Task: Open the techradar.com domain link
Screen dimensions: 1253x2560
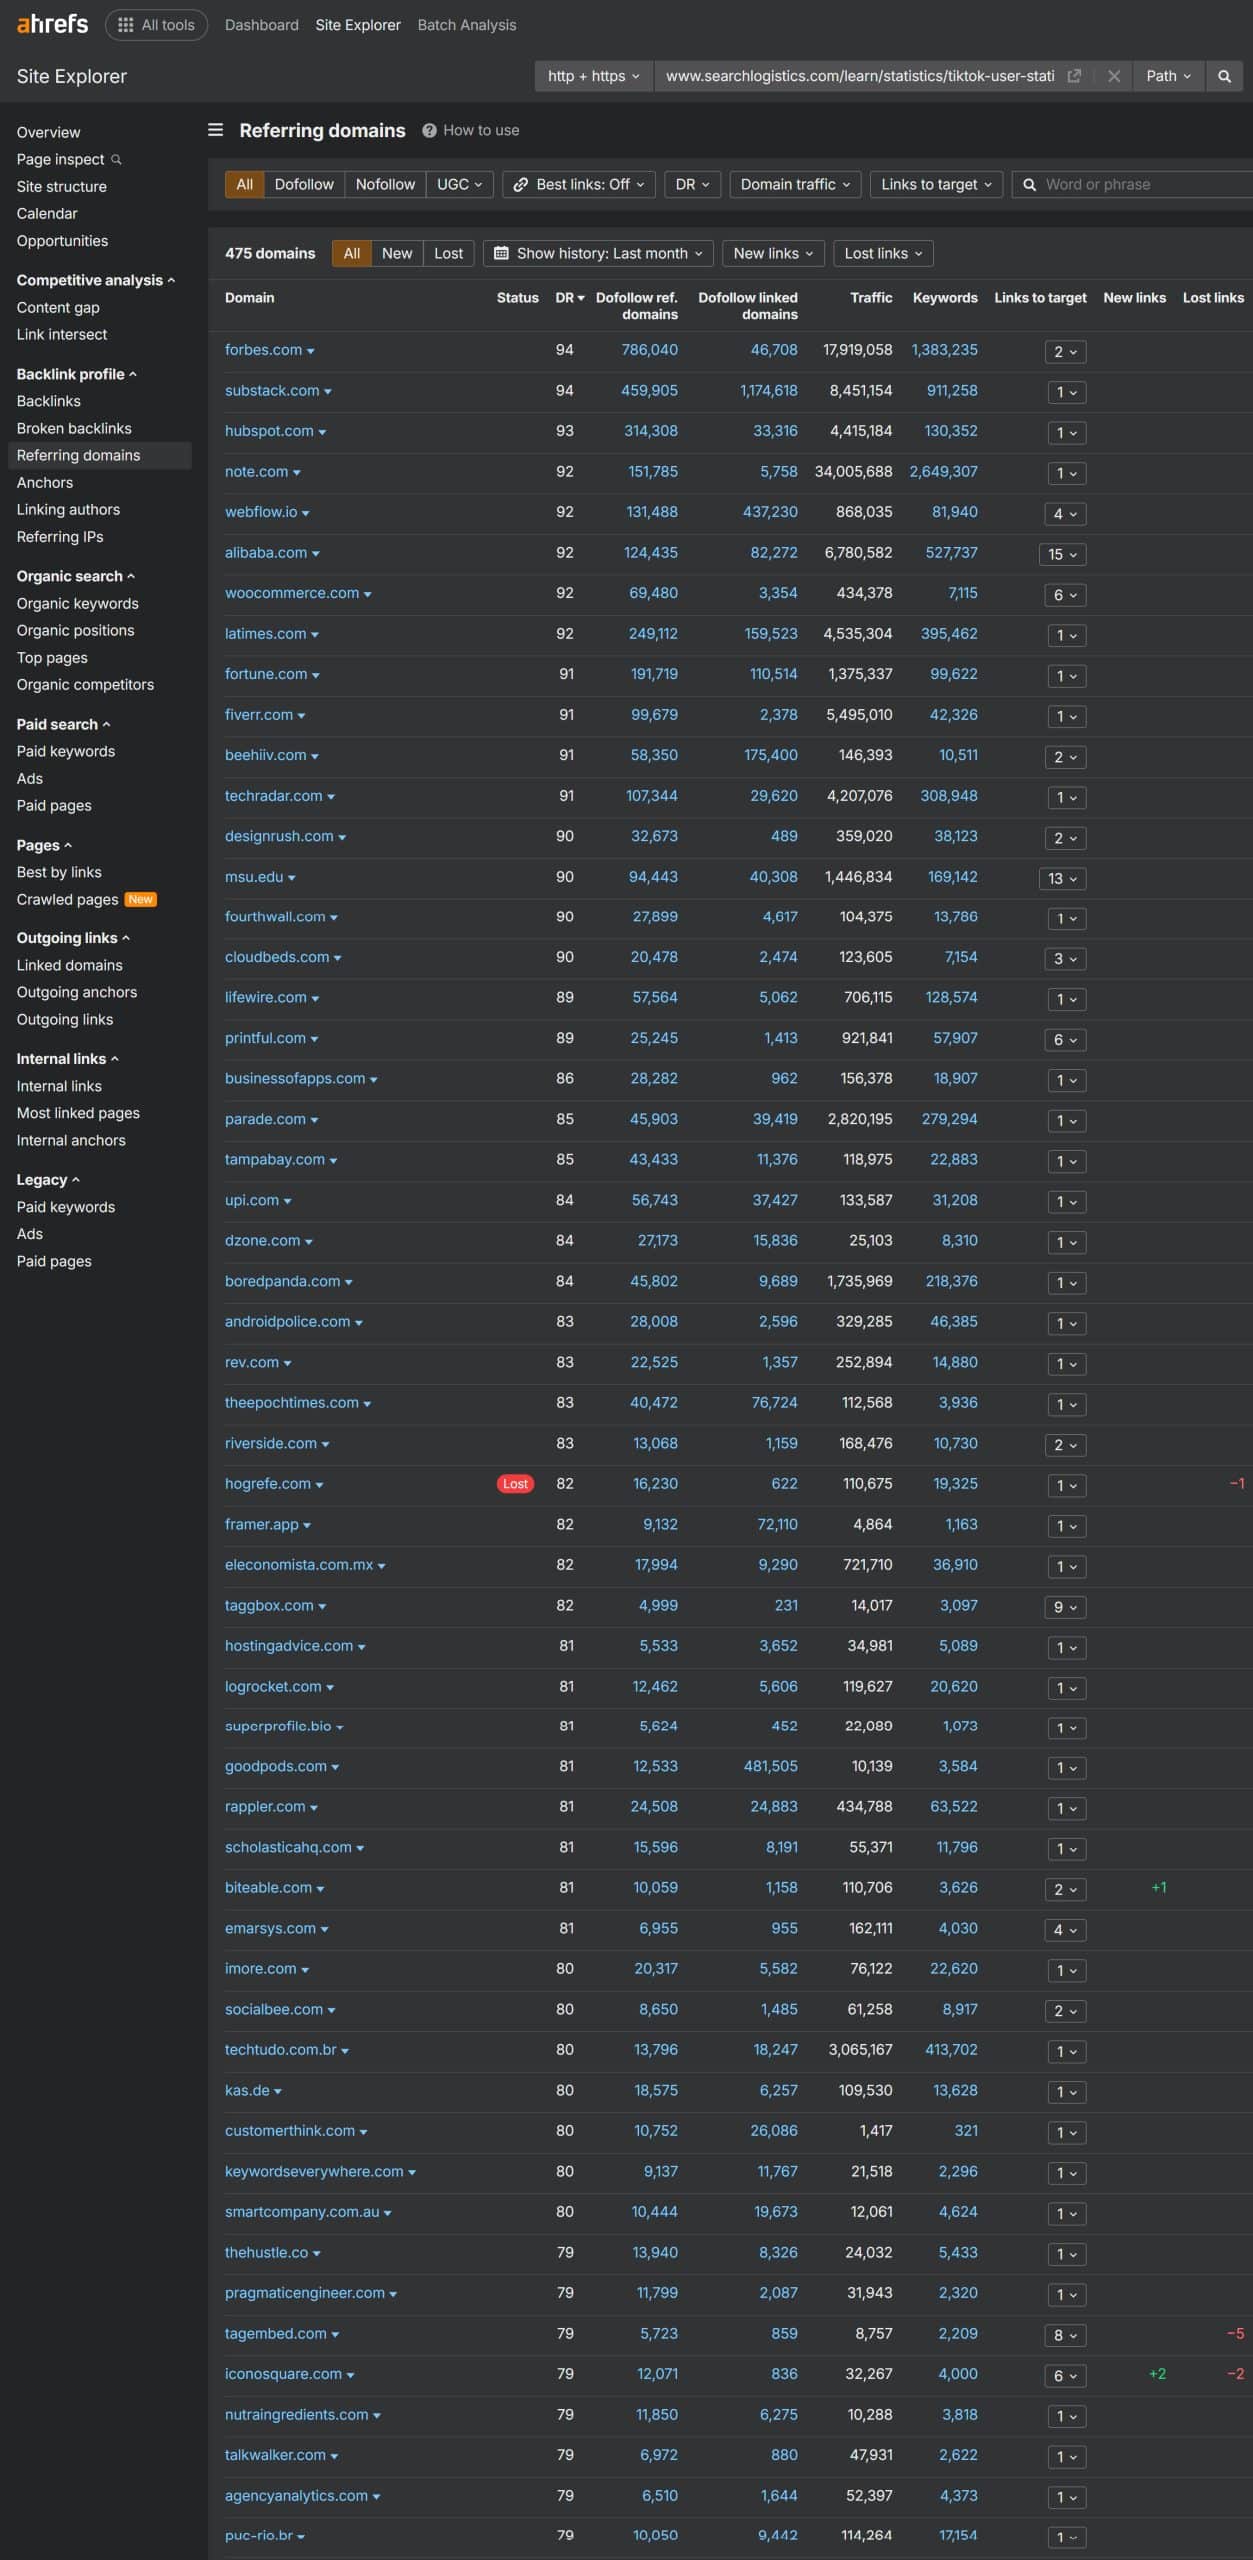Action: click(274, 796)
